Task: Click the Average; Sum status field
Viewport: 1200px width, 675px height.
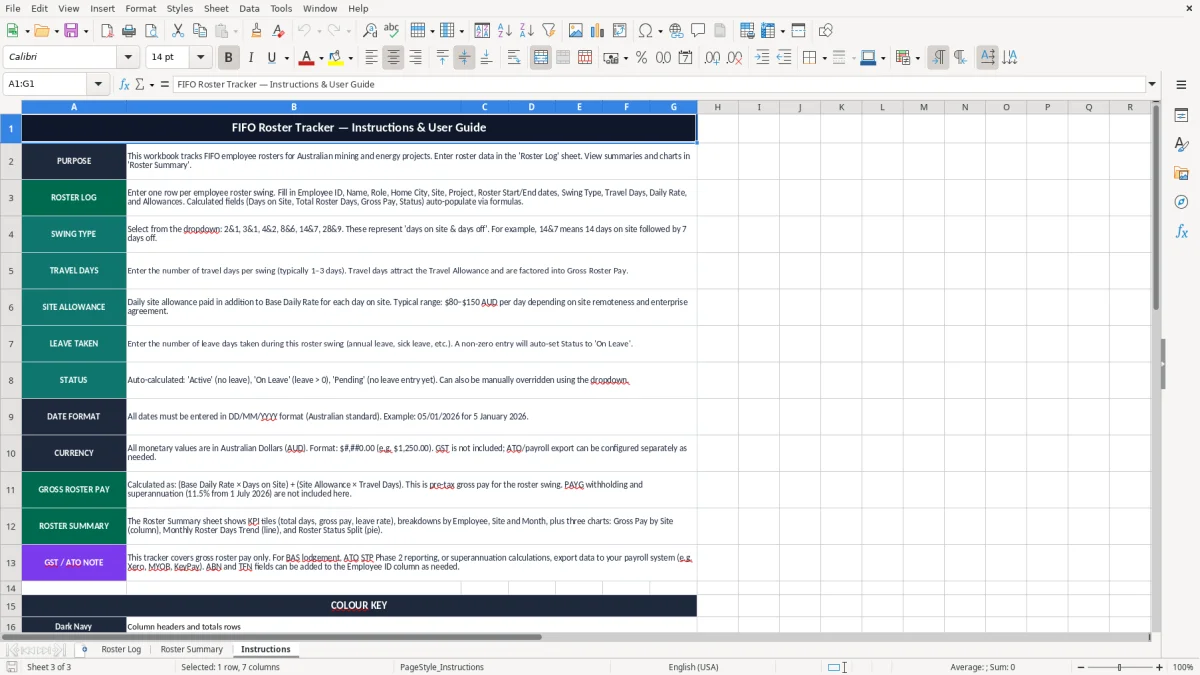Action: (x=982, y=667)
